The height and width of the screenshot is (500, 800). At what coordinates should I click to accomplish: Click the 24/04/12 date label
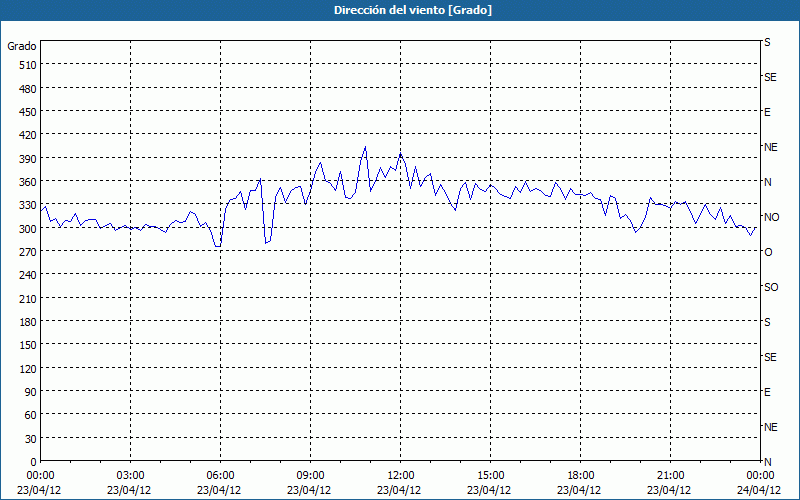click(759, 490)
